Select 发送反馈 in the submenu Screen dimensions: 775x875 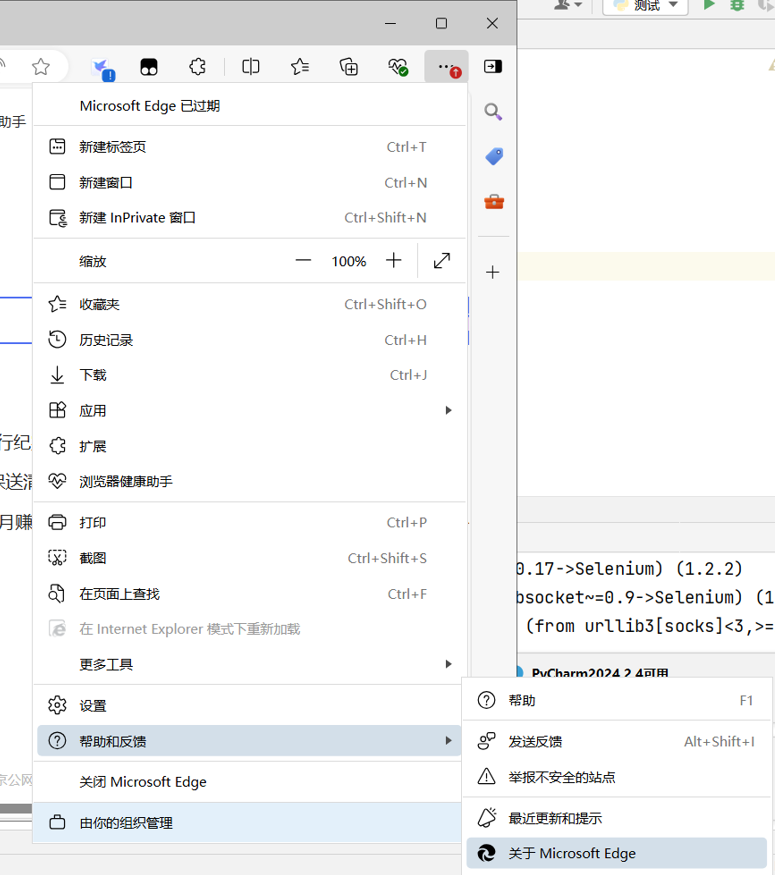(617, 742)
